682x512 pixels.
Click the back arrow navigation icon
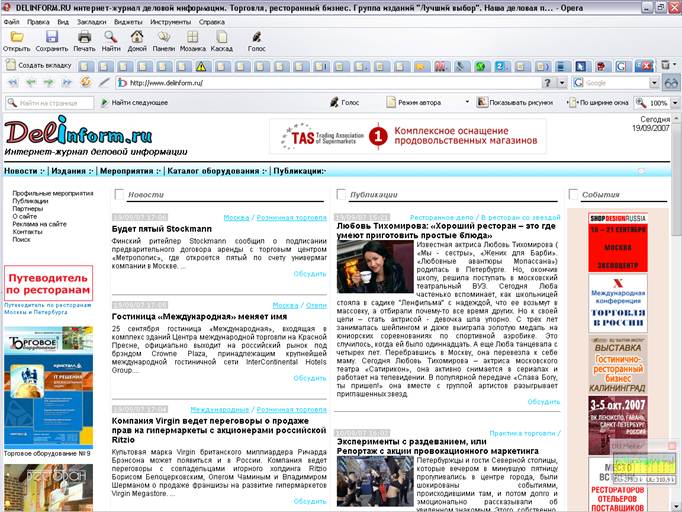[30, 82]
